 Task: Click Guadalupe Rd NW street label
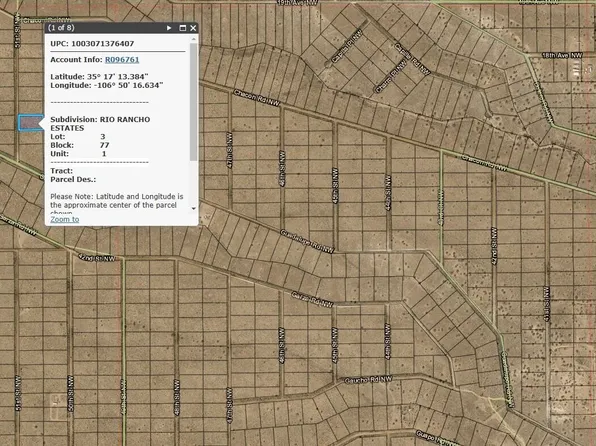pos(307,241)
